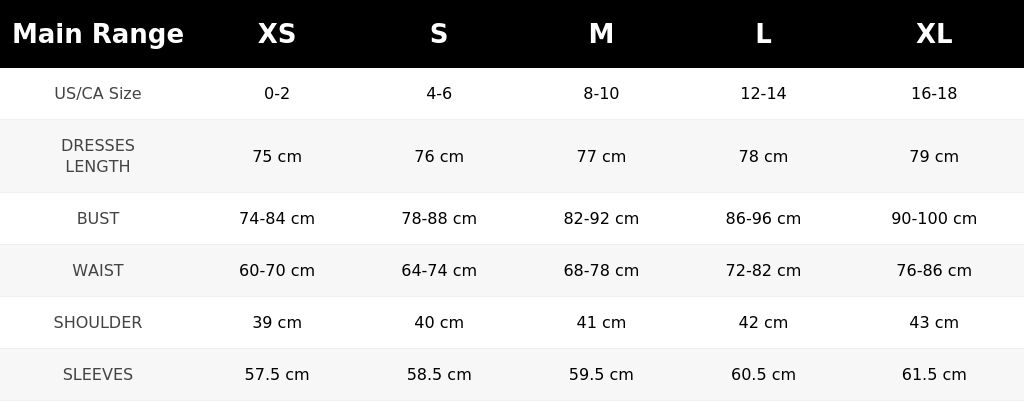Click the 90-100 cm bust cell
The height and width of the screenshot is (401, 1024).
pos(934,219)
